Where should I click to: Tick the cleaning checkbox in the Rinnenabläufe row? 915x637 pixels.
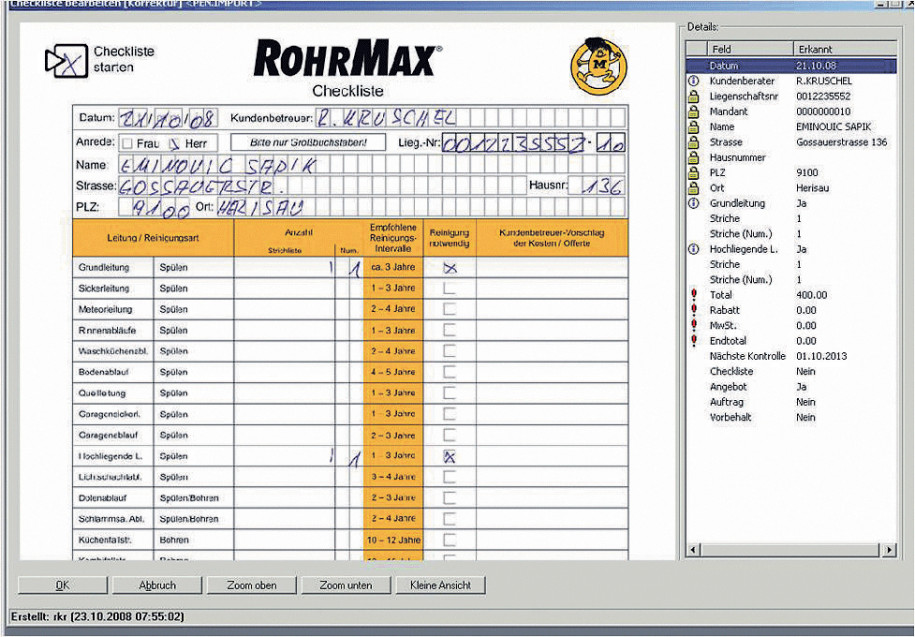coord(449,330)
